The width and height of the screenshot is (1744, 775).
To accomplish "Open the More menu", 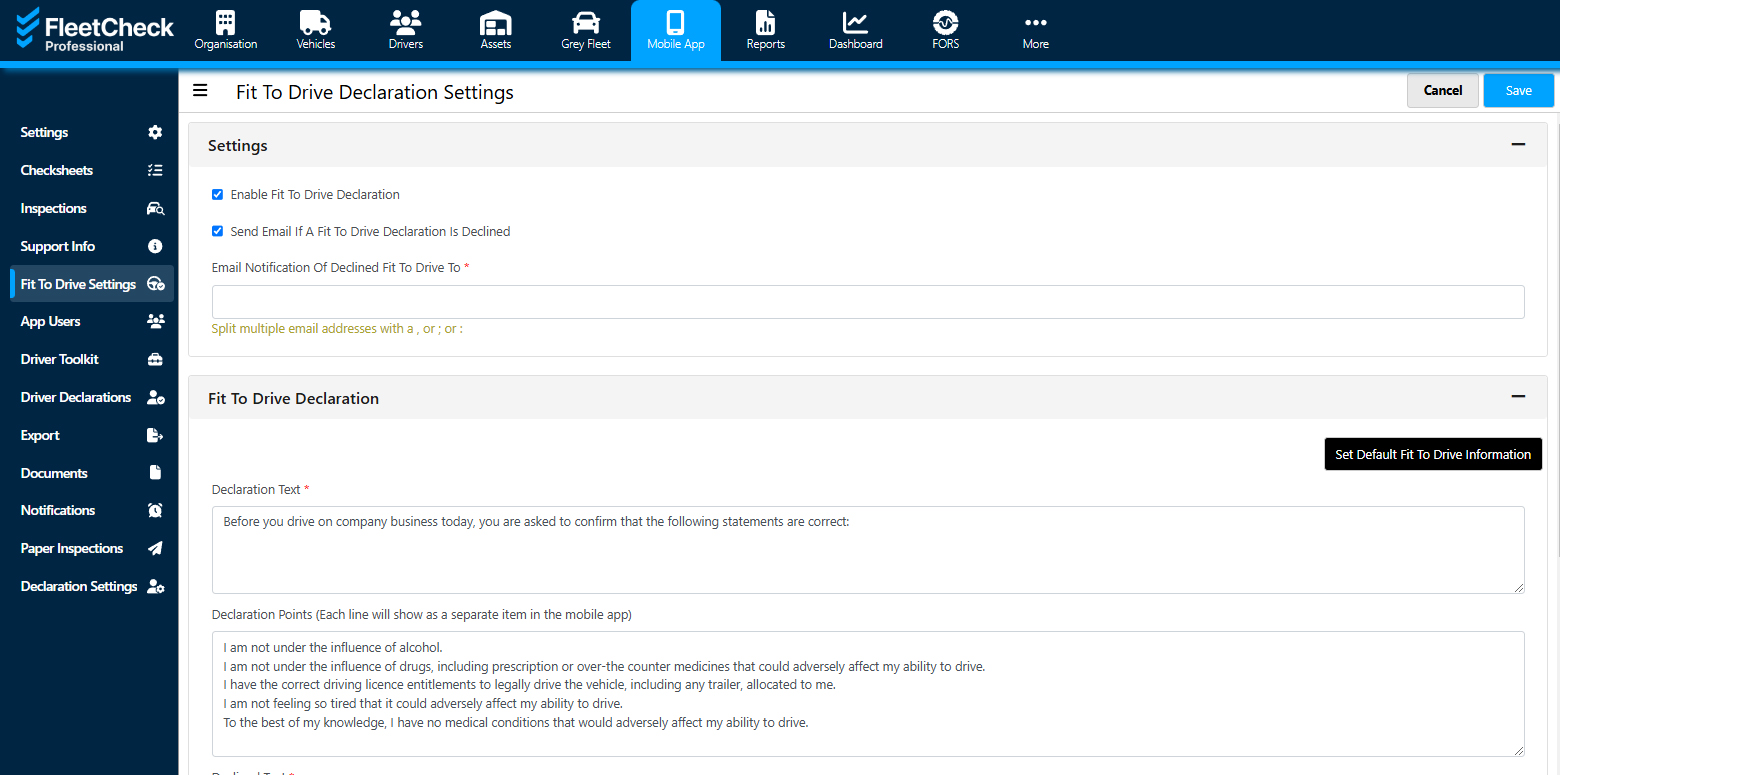I will coord(1035,30).
